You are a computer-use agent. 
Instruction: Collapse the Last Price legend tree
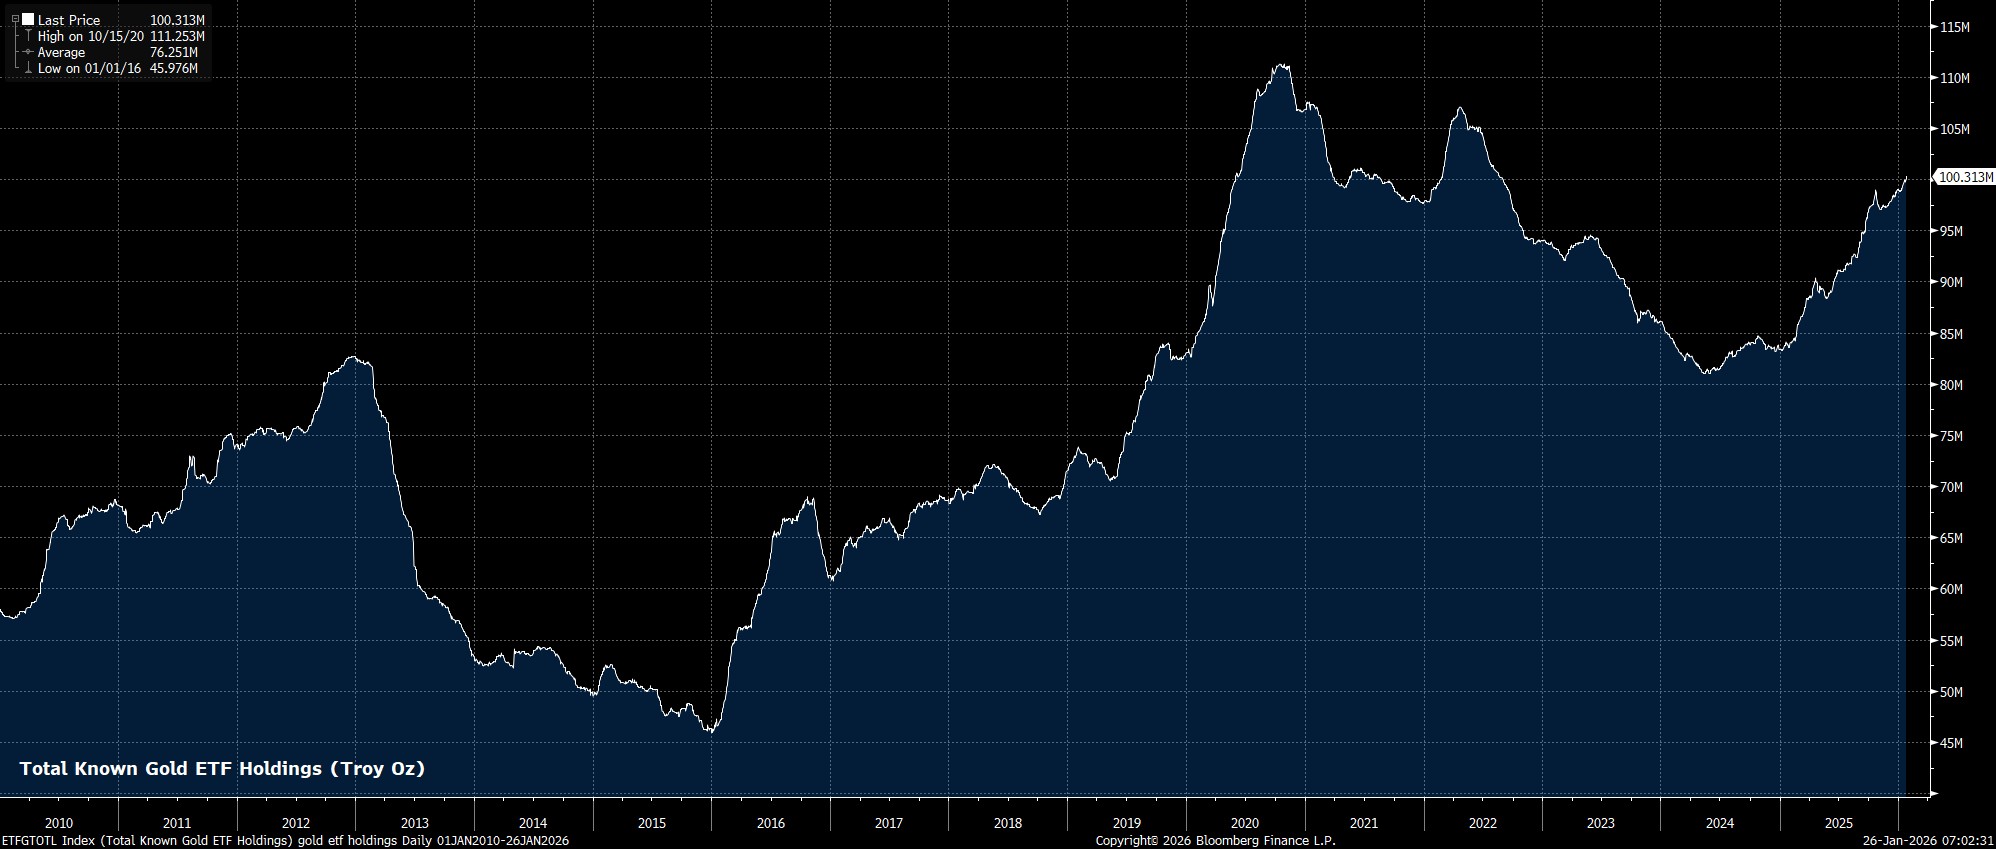(15, 19)
